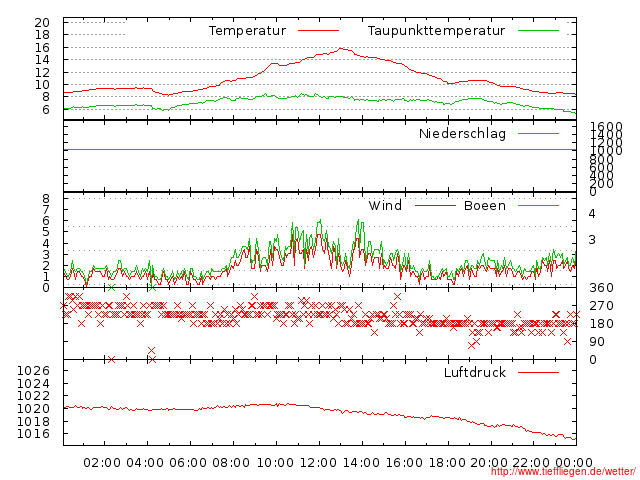Click the red line sample beside Wind
This screenshot has width=640, height=480.
coord(435,205)
